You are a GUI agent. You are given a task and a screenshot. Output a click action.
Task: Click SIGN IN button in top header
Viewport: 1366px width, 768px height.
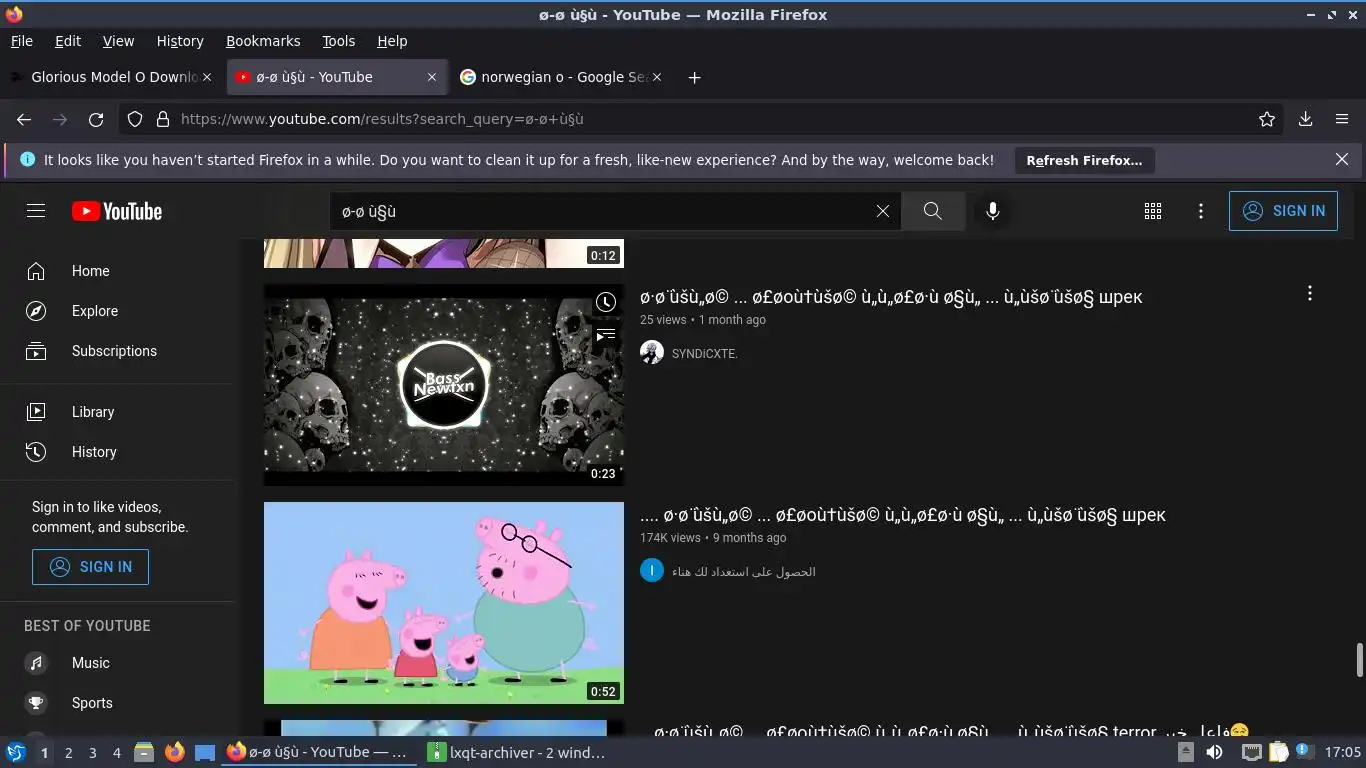tap(1283, 211)
